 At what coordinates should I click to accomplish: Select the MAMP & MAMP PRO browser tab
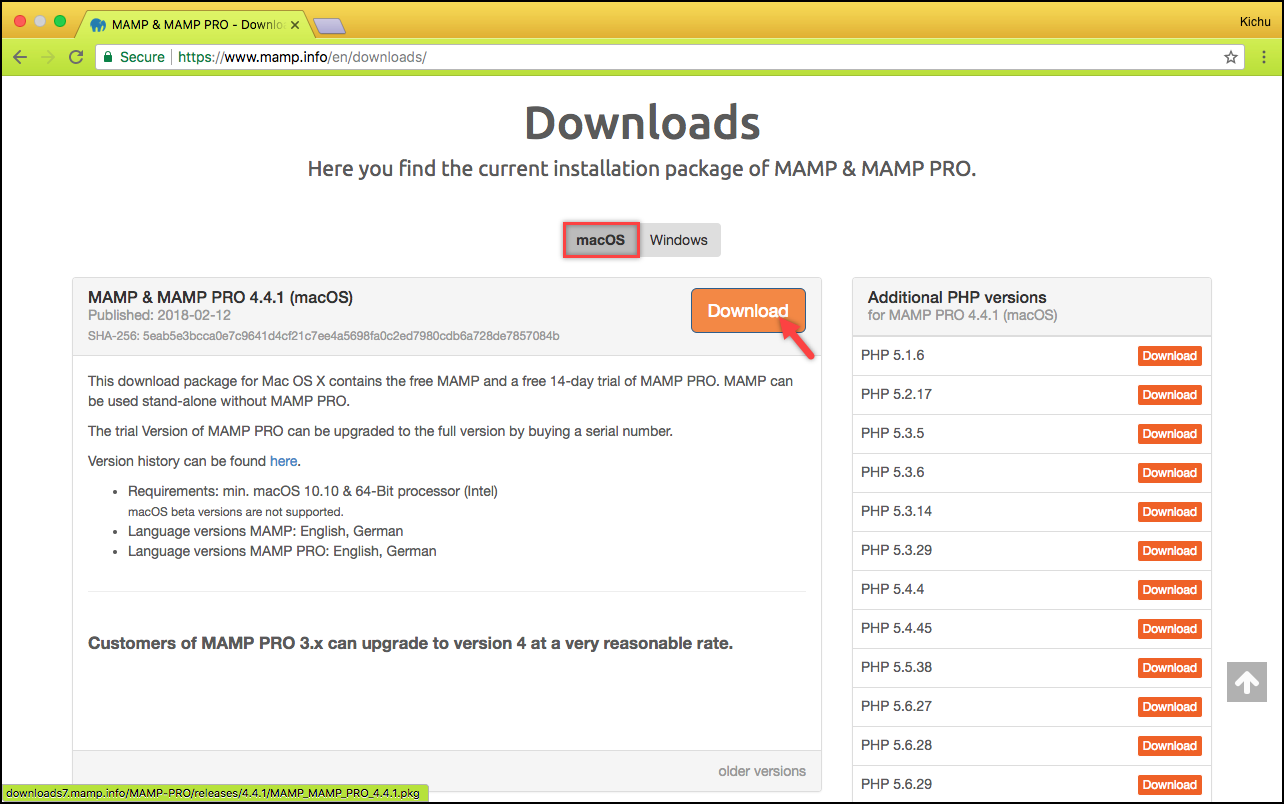pyautogui.click(x=195, y=24)
